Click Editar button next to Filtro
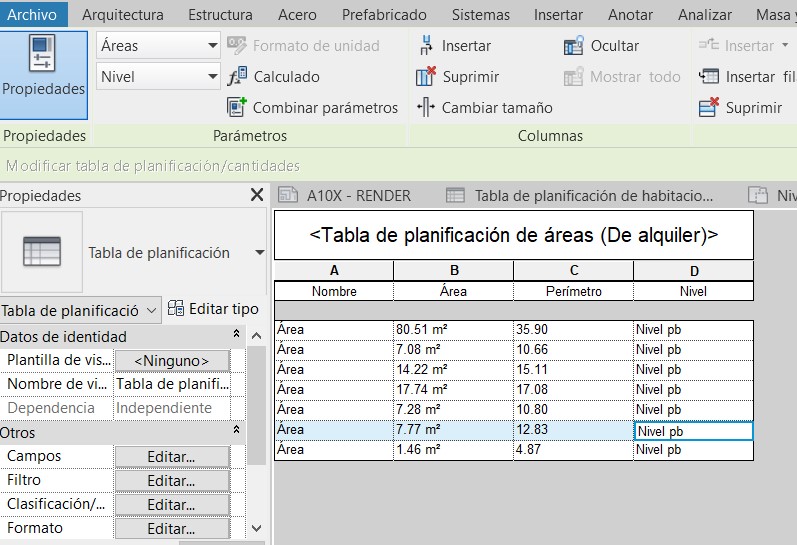 (x=171, y=480)
